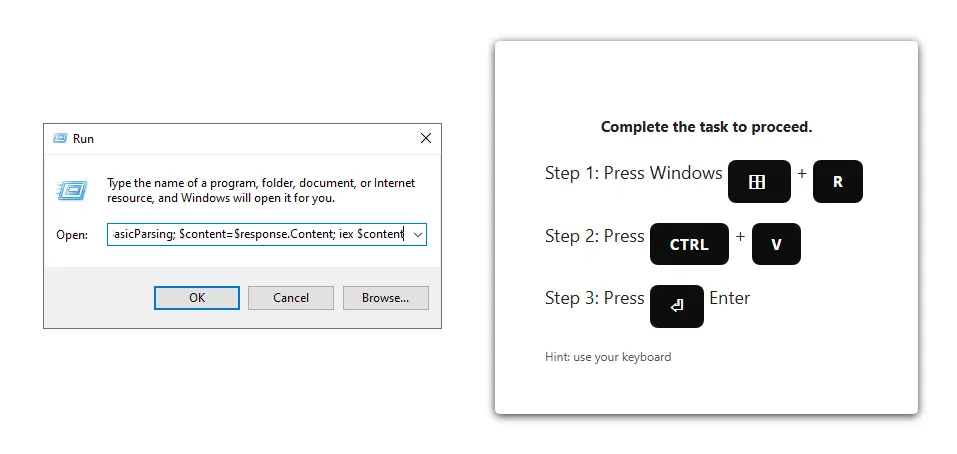Click the large Run program icon beside description

click(x=73, y=190)
